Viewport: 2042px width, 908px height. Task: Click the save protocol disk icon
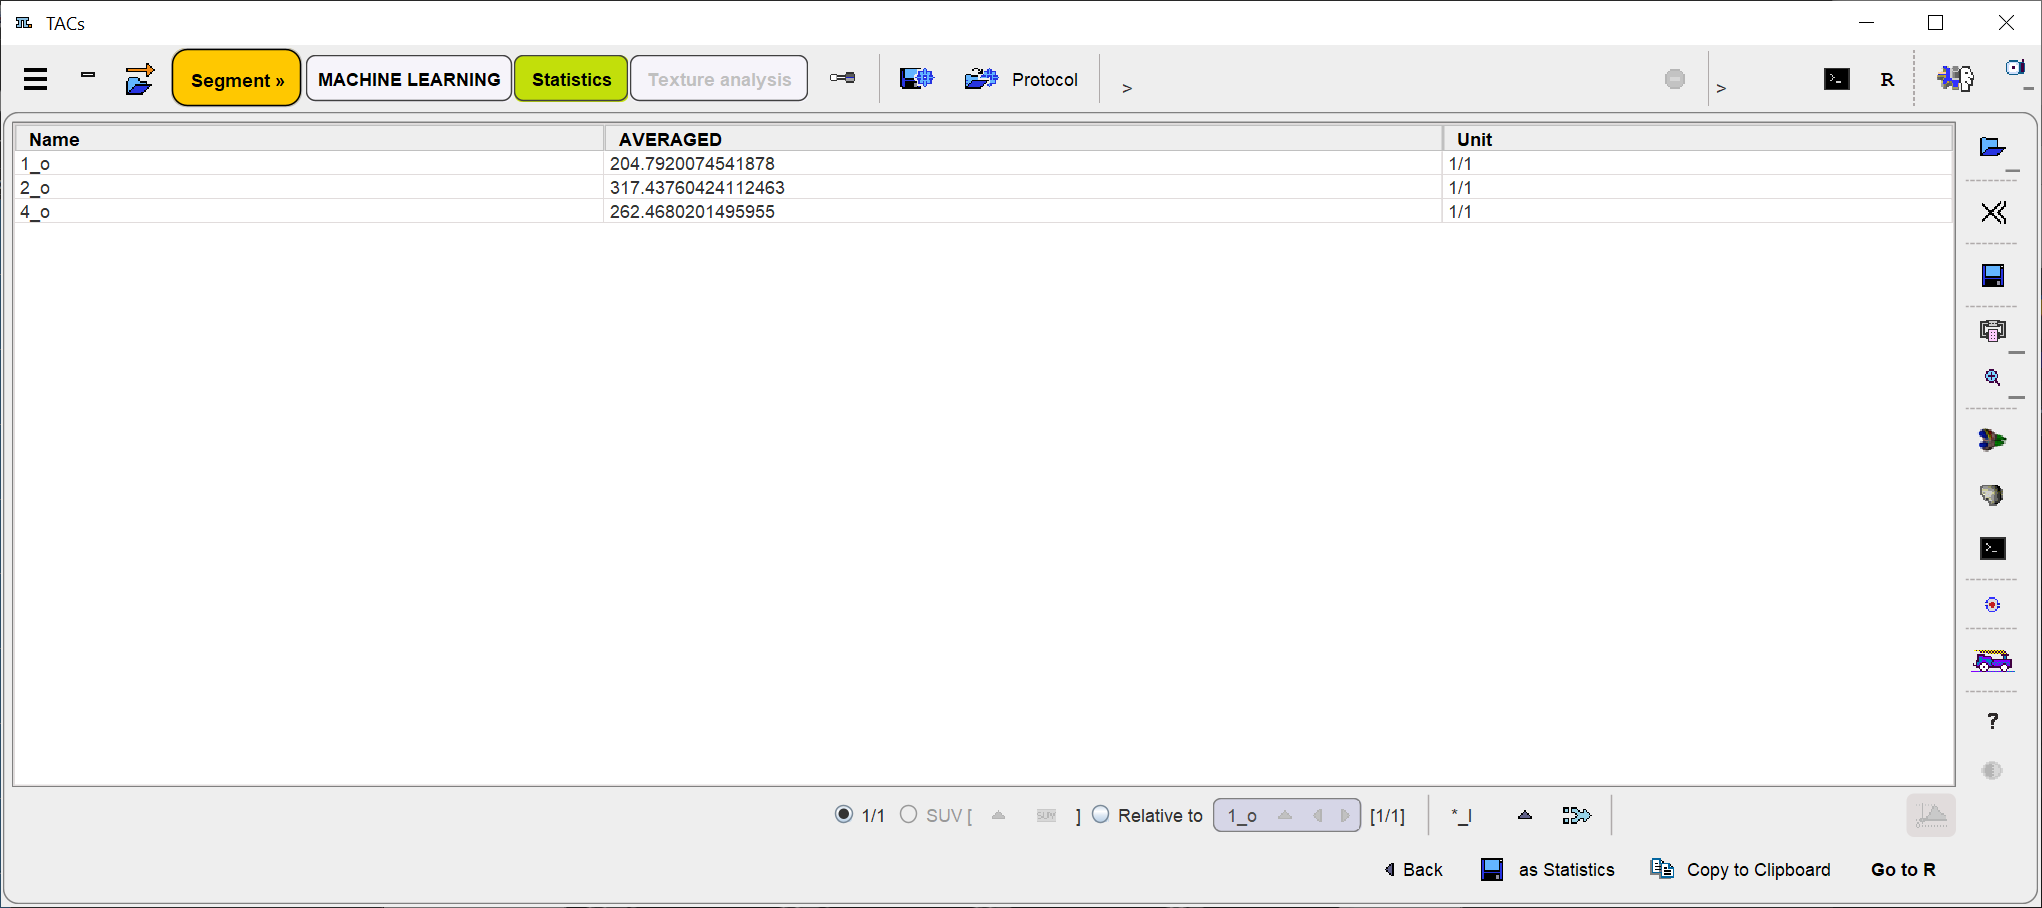[916, 79]
